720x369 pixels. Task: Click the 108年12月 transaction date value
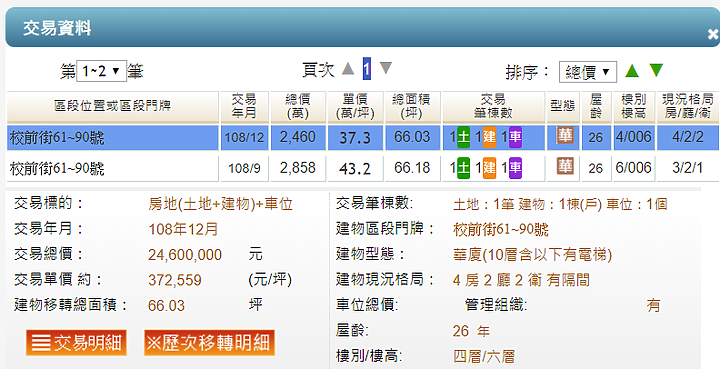pyautogui.click(x=184, y=229)
